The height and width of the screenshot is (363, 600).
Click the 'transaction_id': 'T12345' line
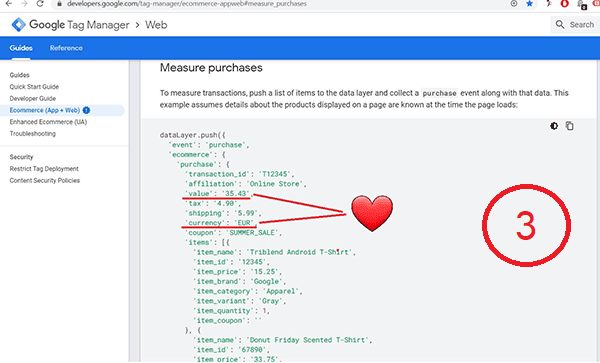(x=240, y=174)
